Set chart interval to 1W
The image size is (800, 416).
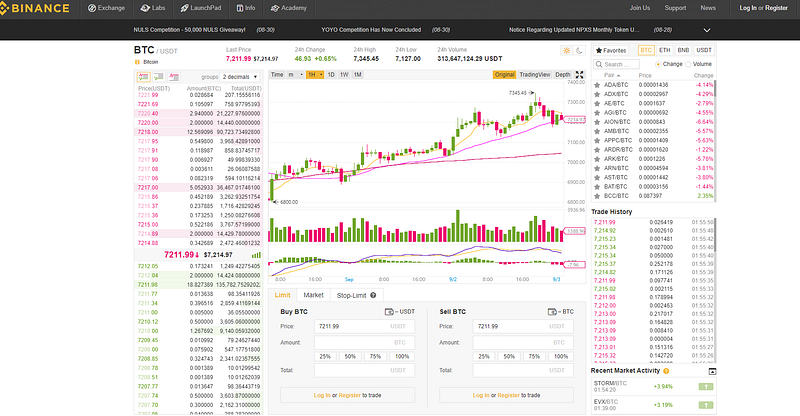click(344, 75)
